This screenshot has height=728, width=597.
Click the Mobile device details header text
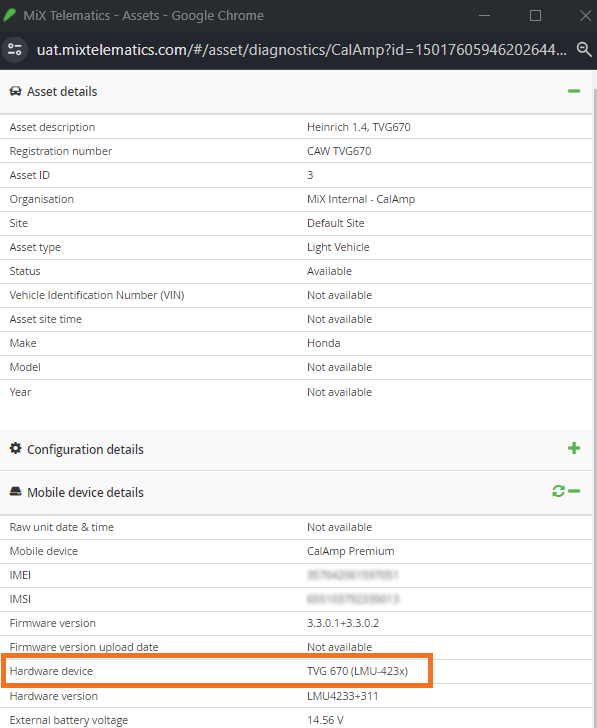[x=85, y=492]
